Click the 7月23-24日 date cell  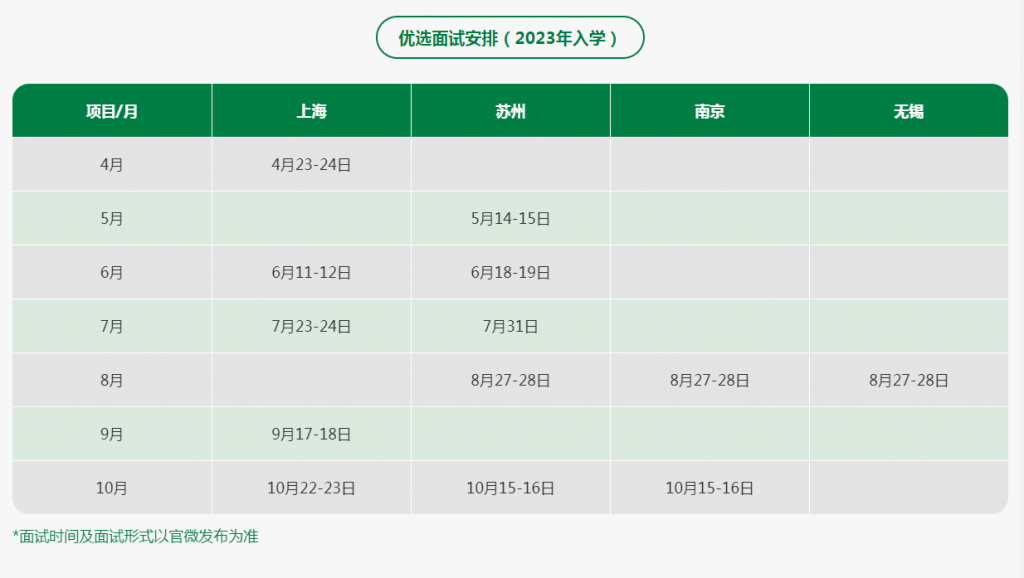(x=311, y=327)
